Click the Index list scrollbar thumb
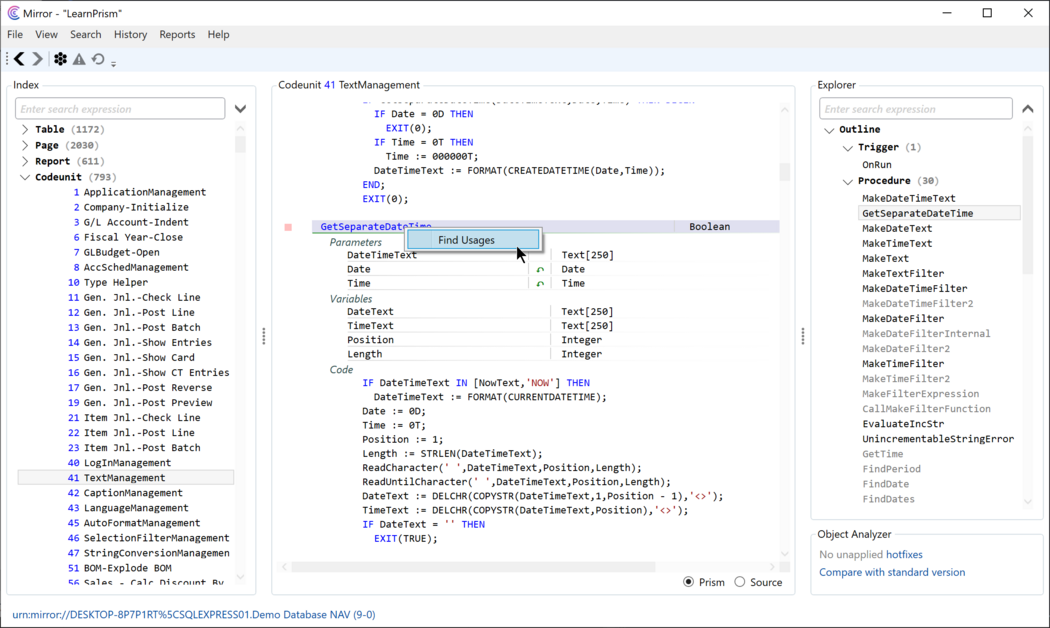This screenshot has width=1050, height=628. tap(240, 145)
